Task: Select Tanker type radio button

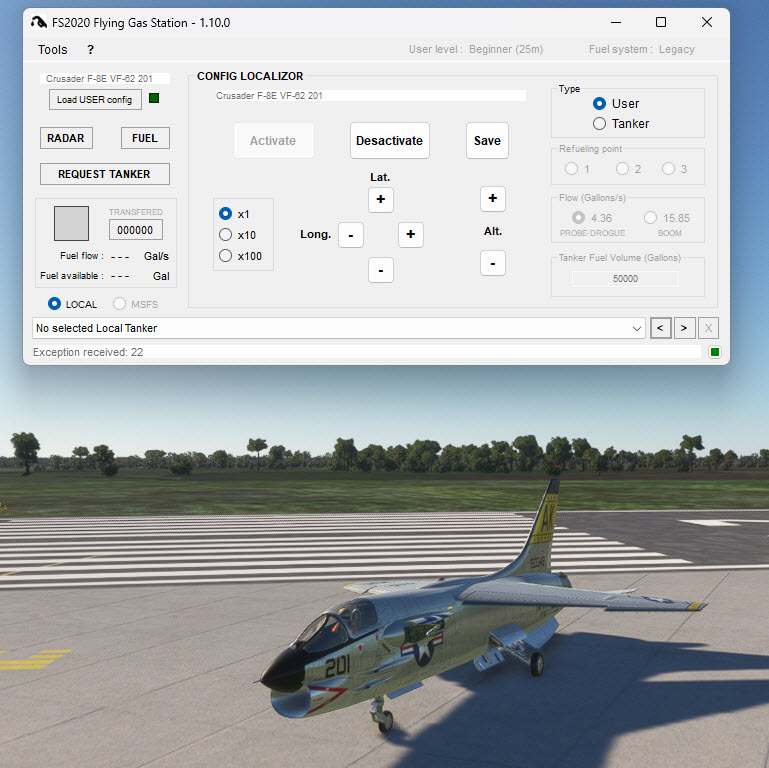Action: pos(599,124)
